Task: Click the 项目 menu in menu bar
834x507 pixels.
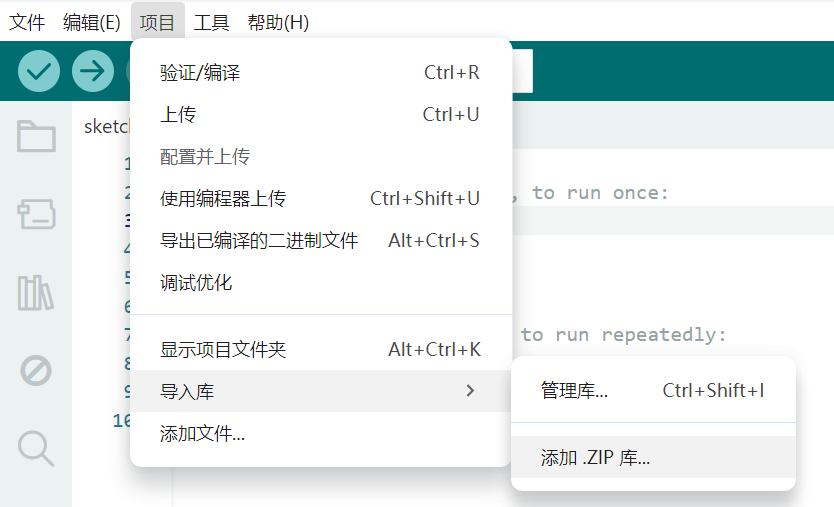Action: click(x=157, y=22)
